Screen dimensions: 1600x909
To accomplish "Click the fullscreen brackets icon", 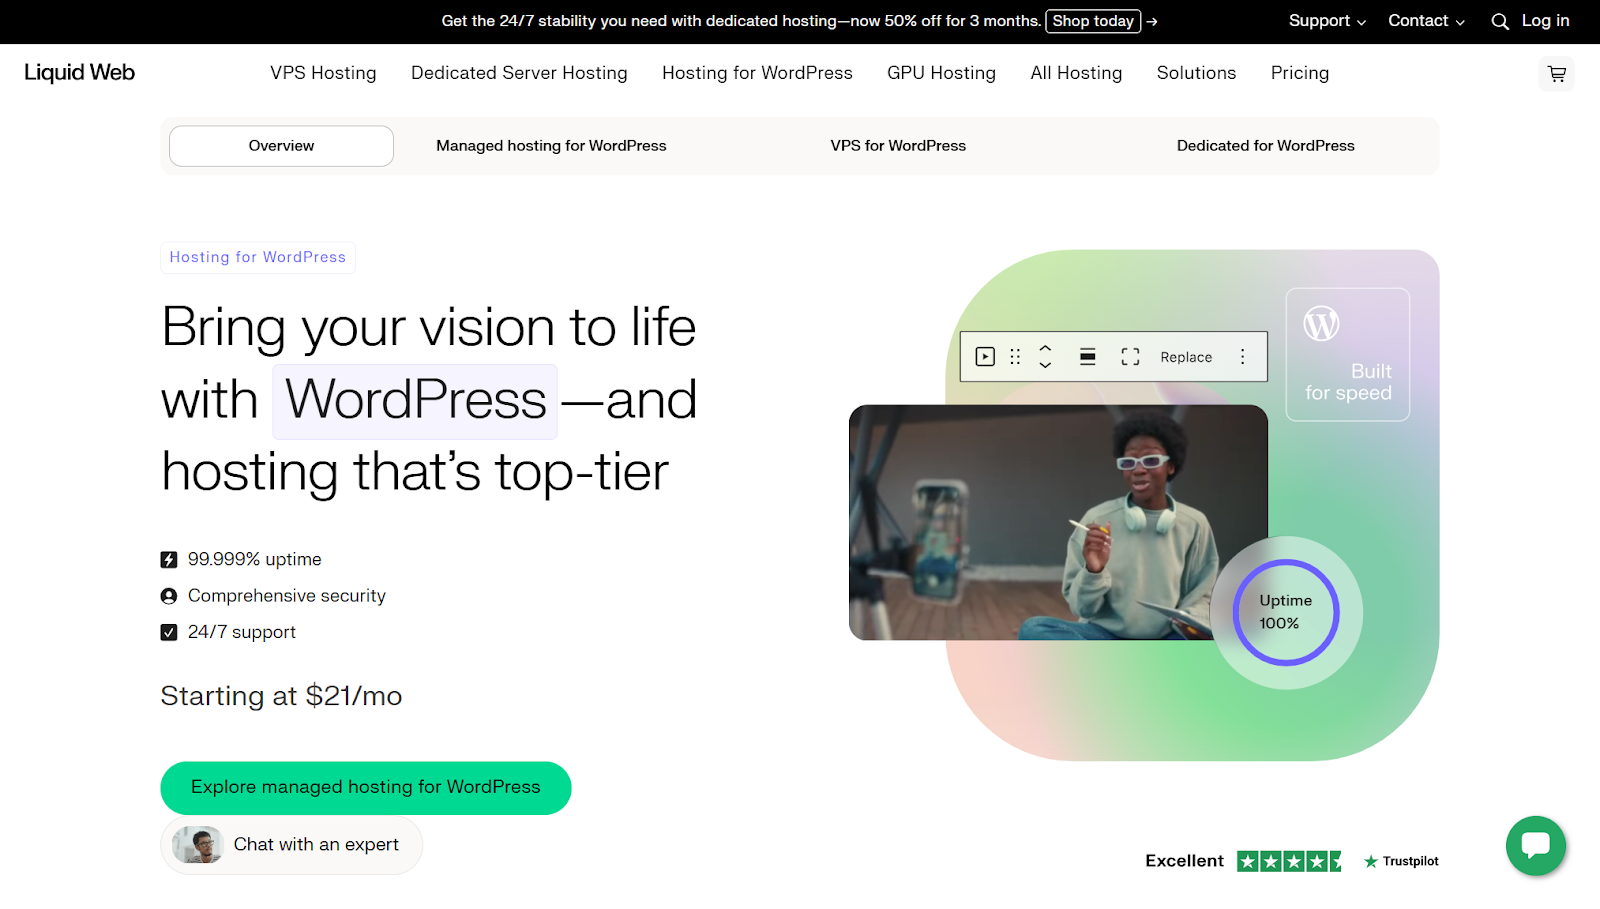I will tap(1130, 357).
